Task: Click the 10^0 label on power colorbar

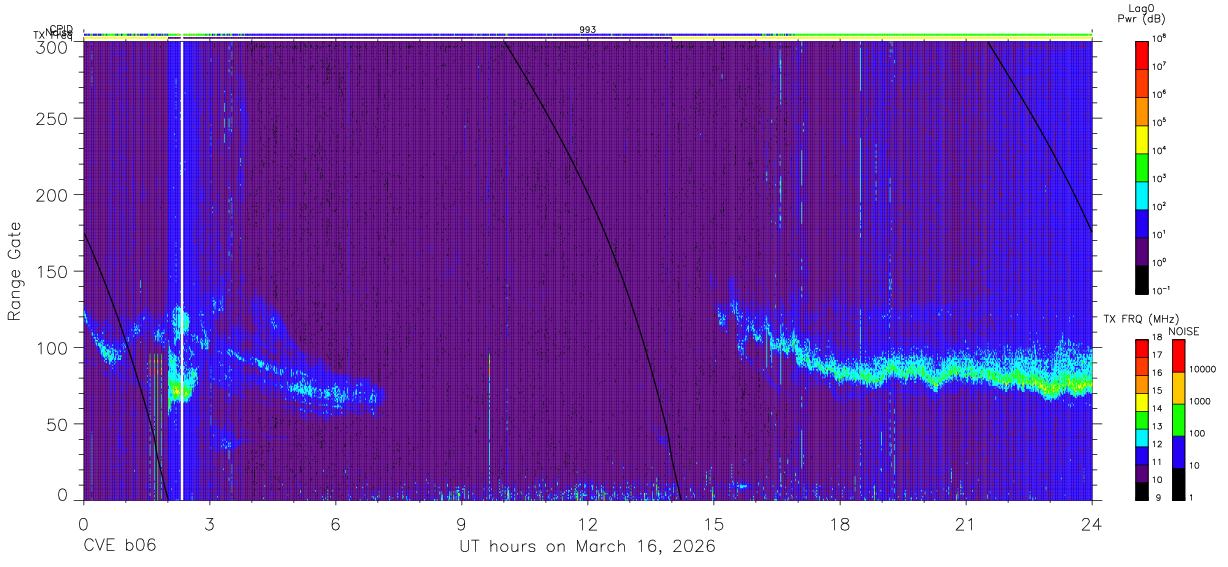Action: (x=1161, y=262)
